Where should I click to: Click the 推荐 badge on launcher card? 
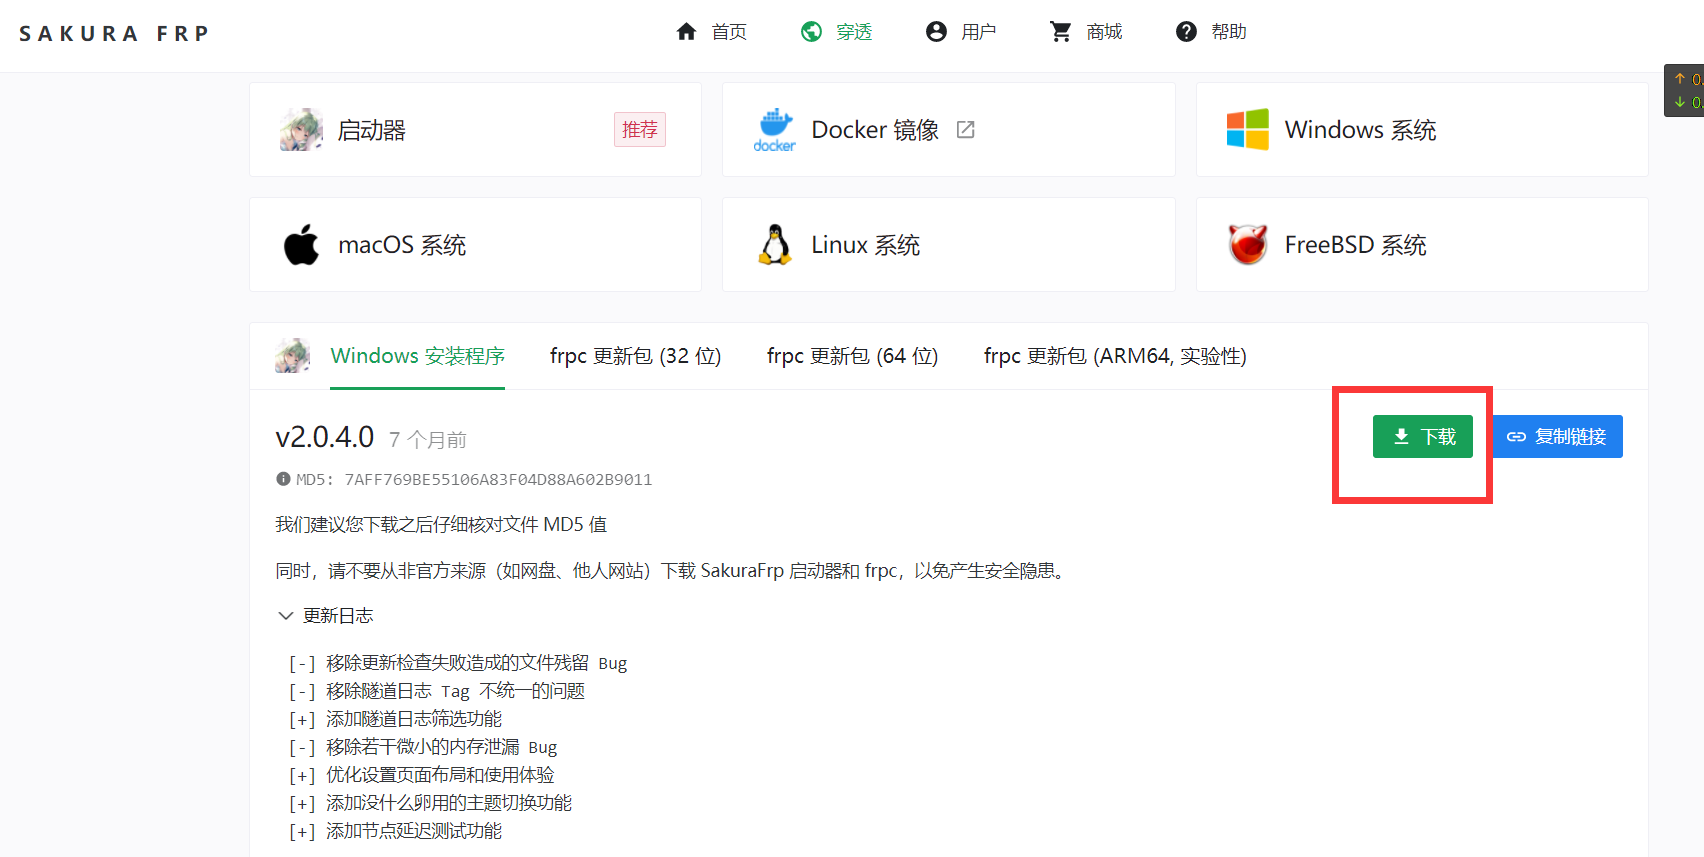click(640, 130)
